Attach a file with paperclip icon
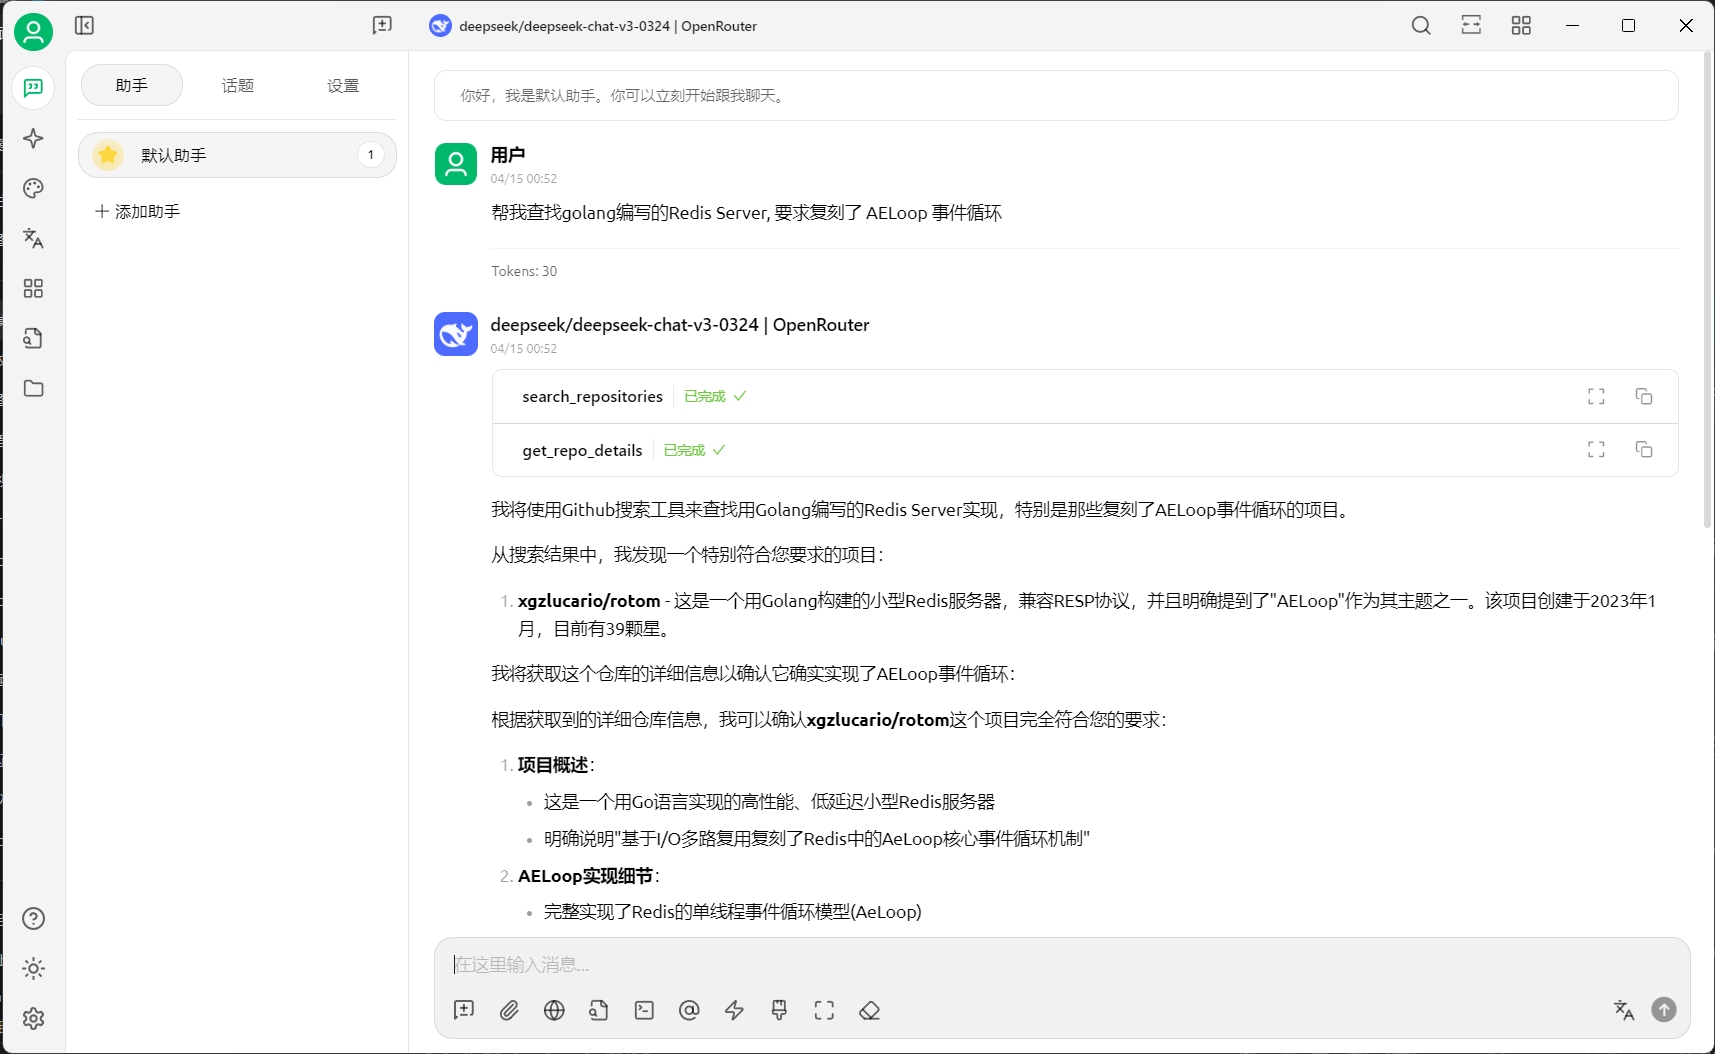1715x1054 pixels. coord(509,1010)
